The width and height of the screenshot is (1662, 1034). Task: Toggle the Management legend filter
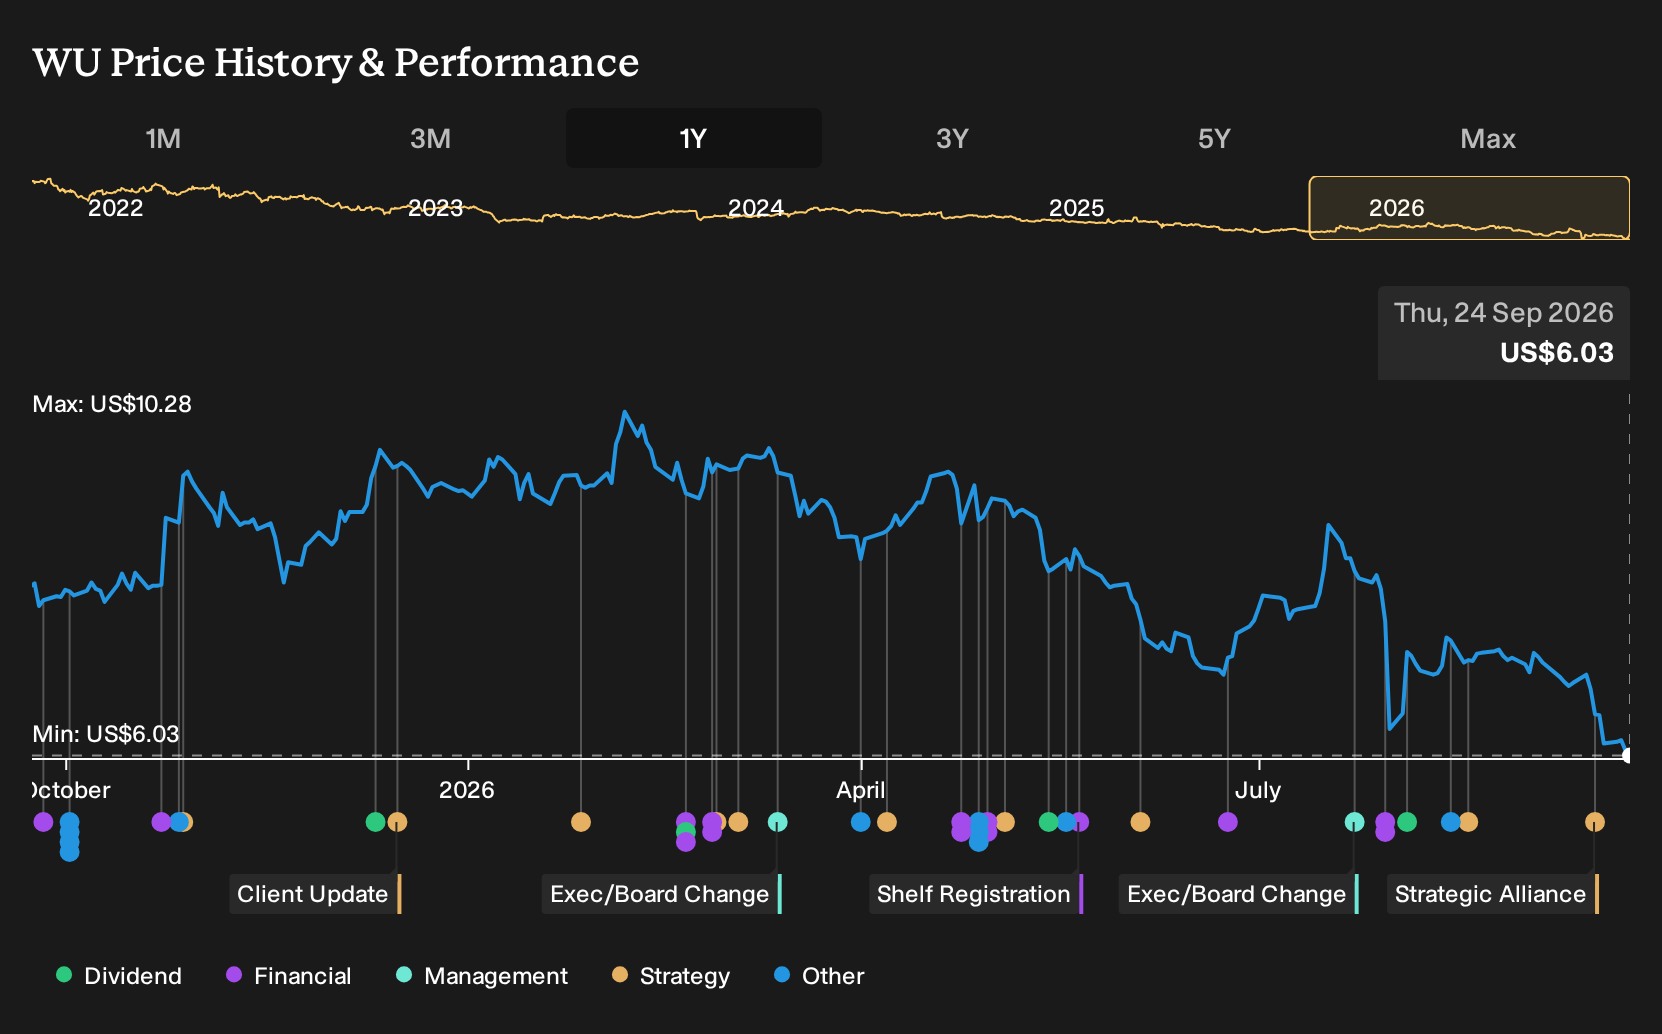click(x=482, y=976)
